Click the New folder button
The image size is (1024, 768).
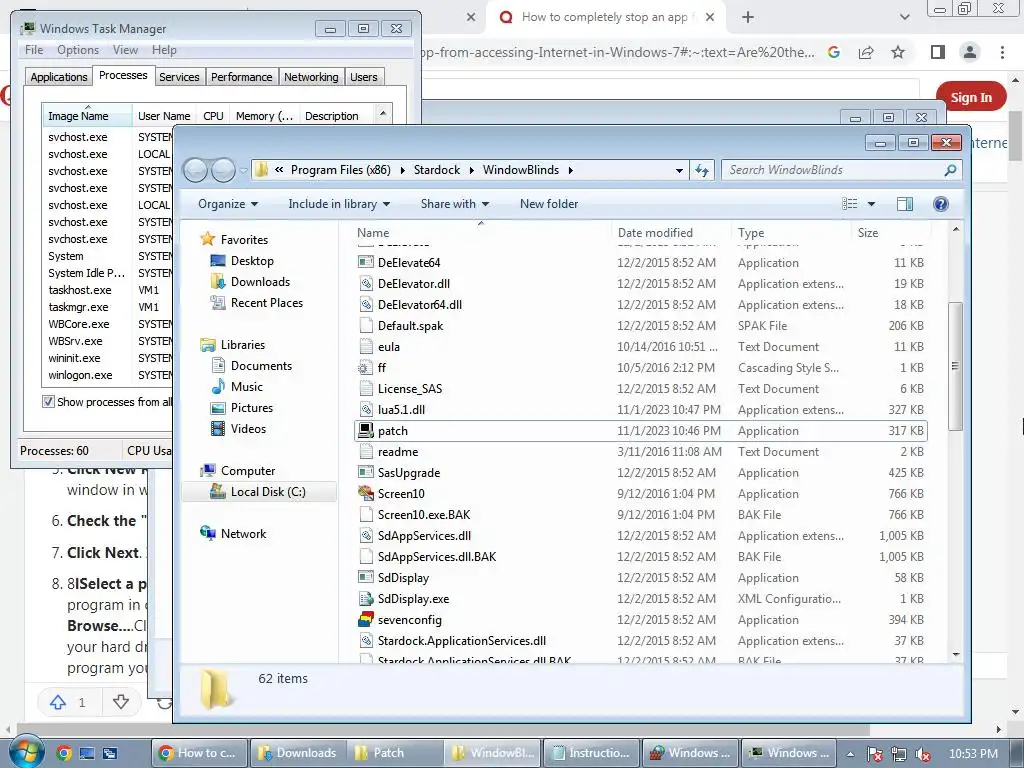549,204
